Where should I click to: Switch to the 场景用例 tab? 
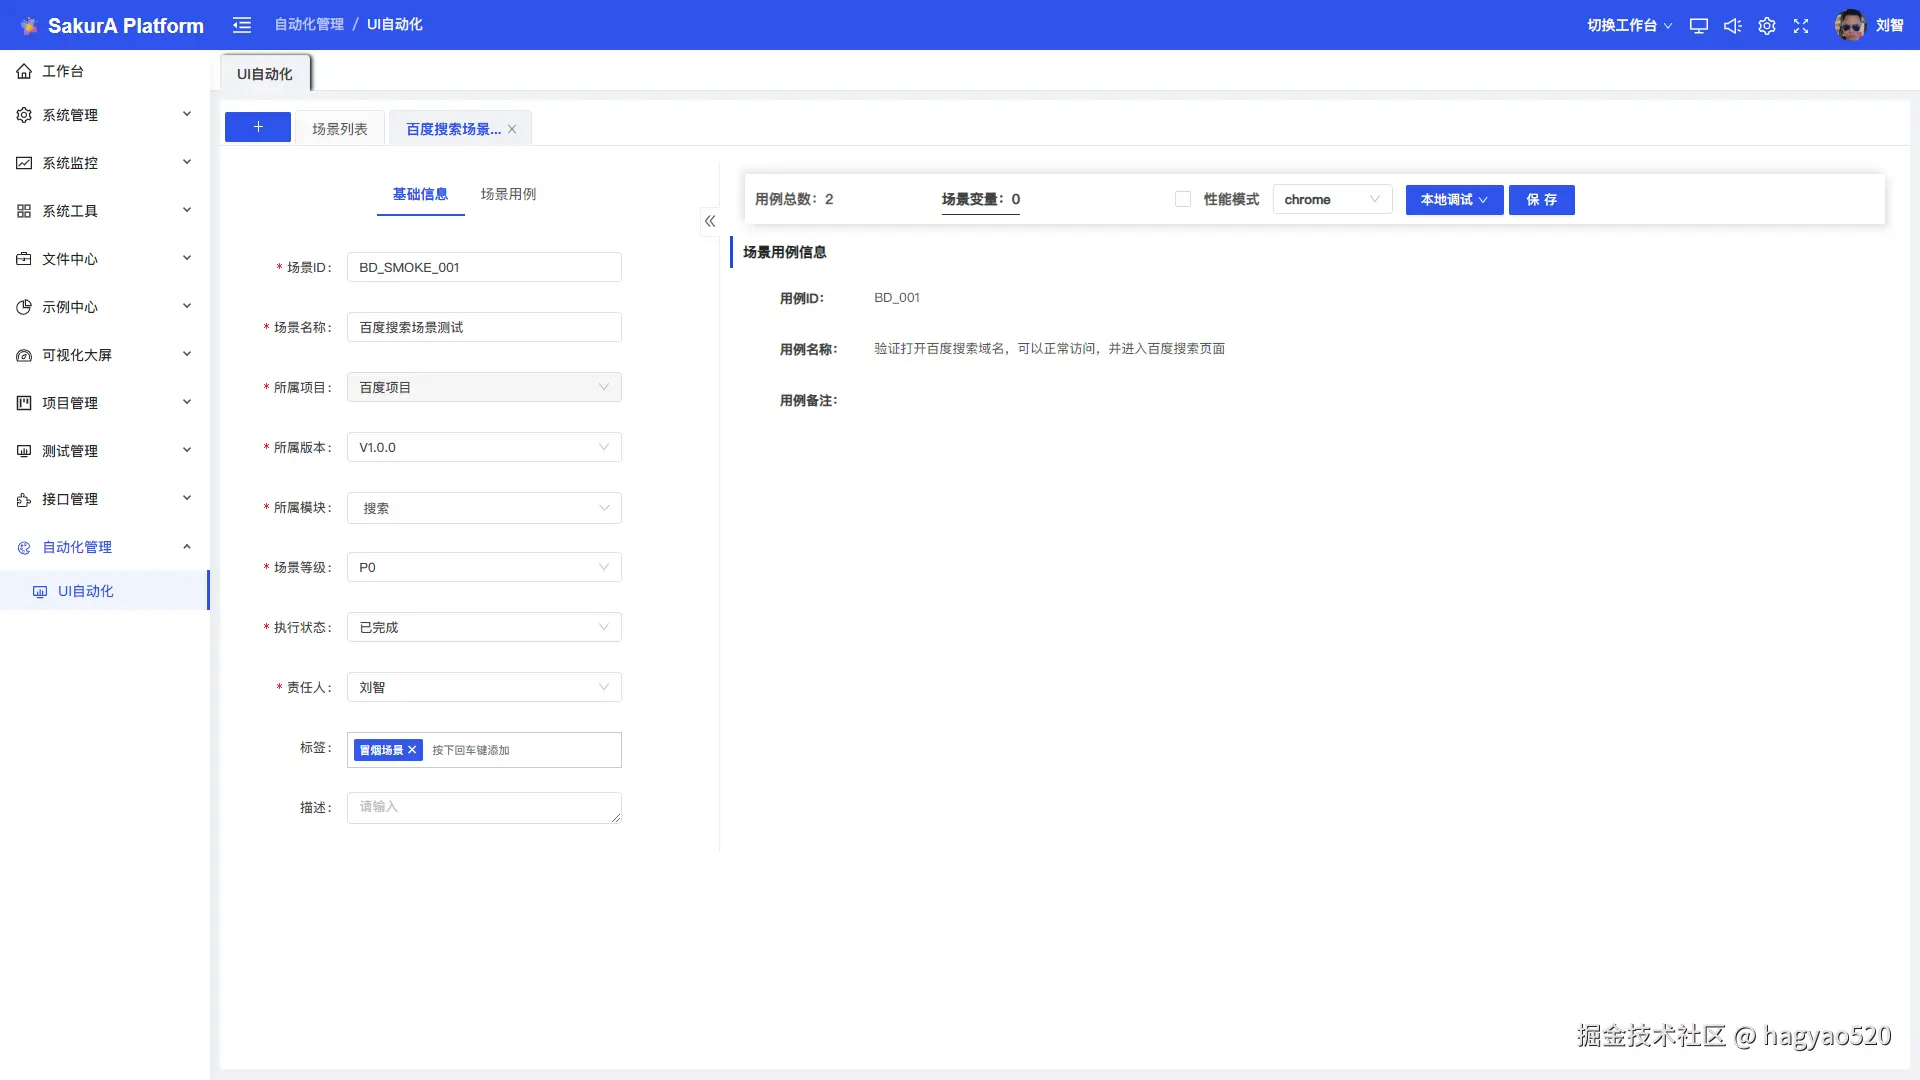[x=508, y=194]
